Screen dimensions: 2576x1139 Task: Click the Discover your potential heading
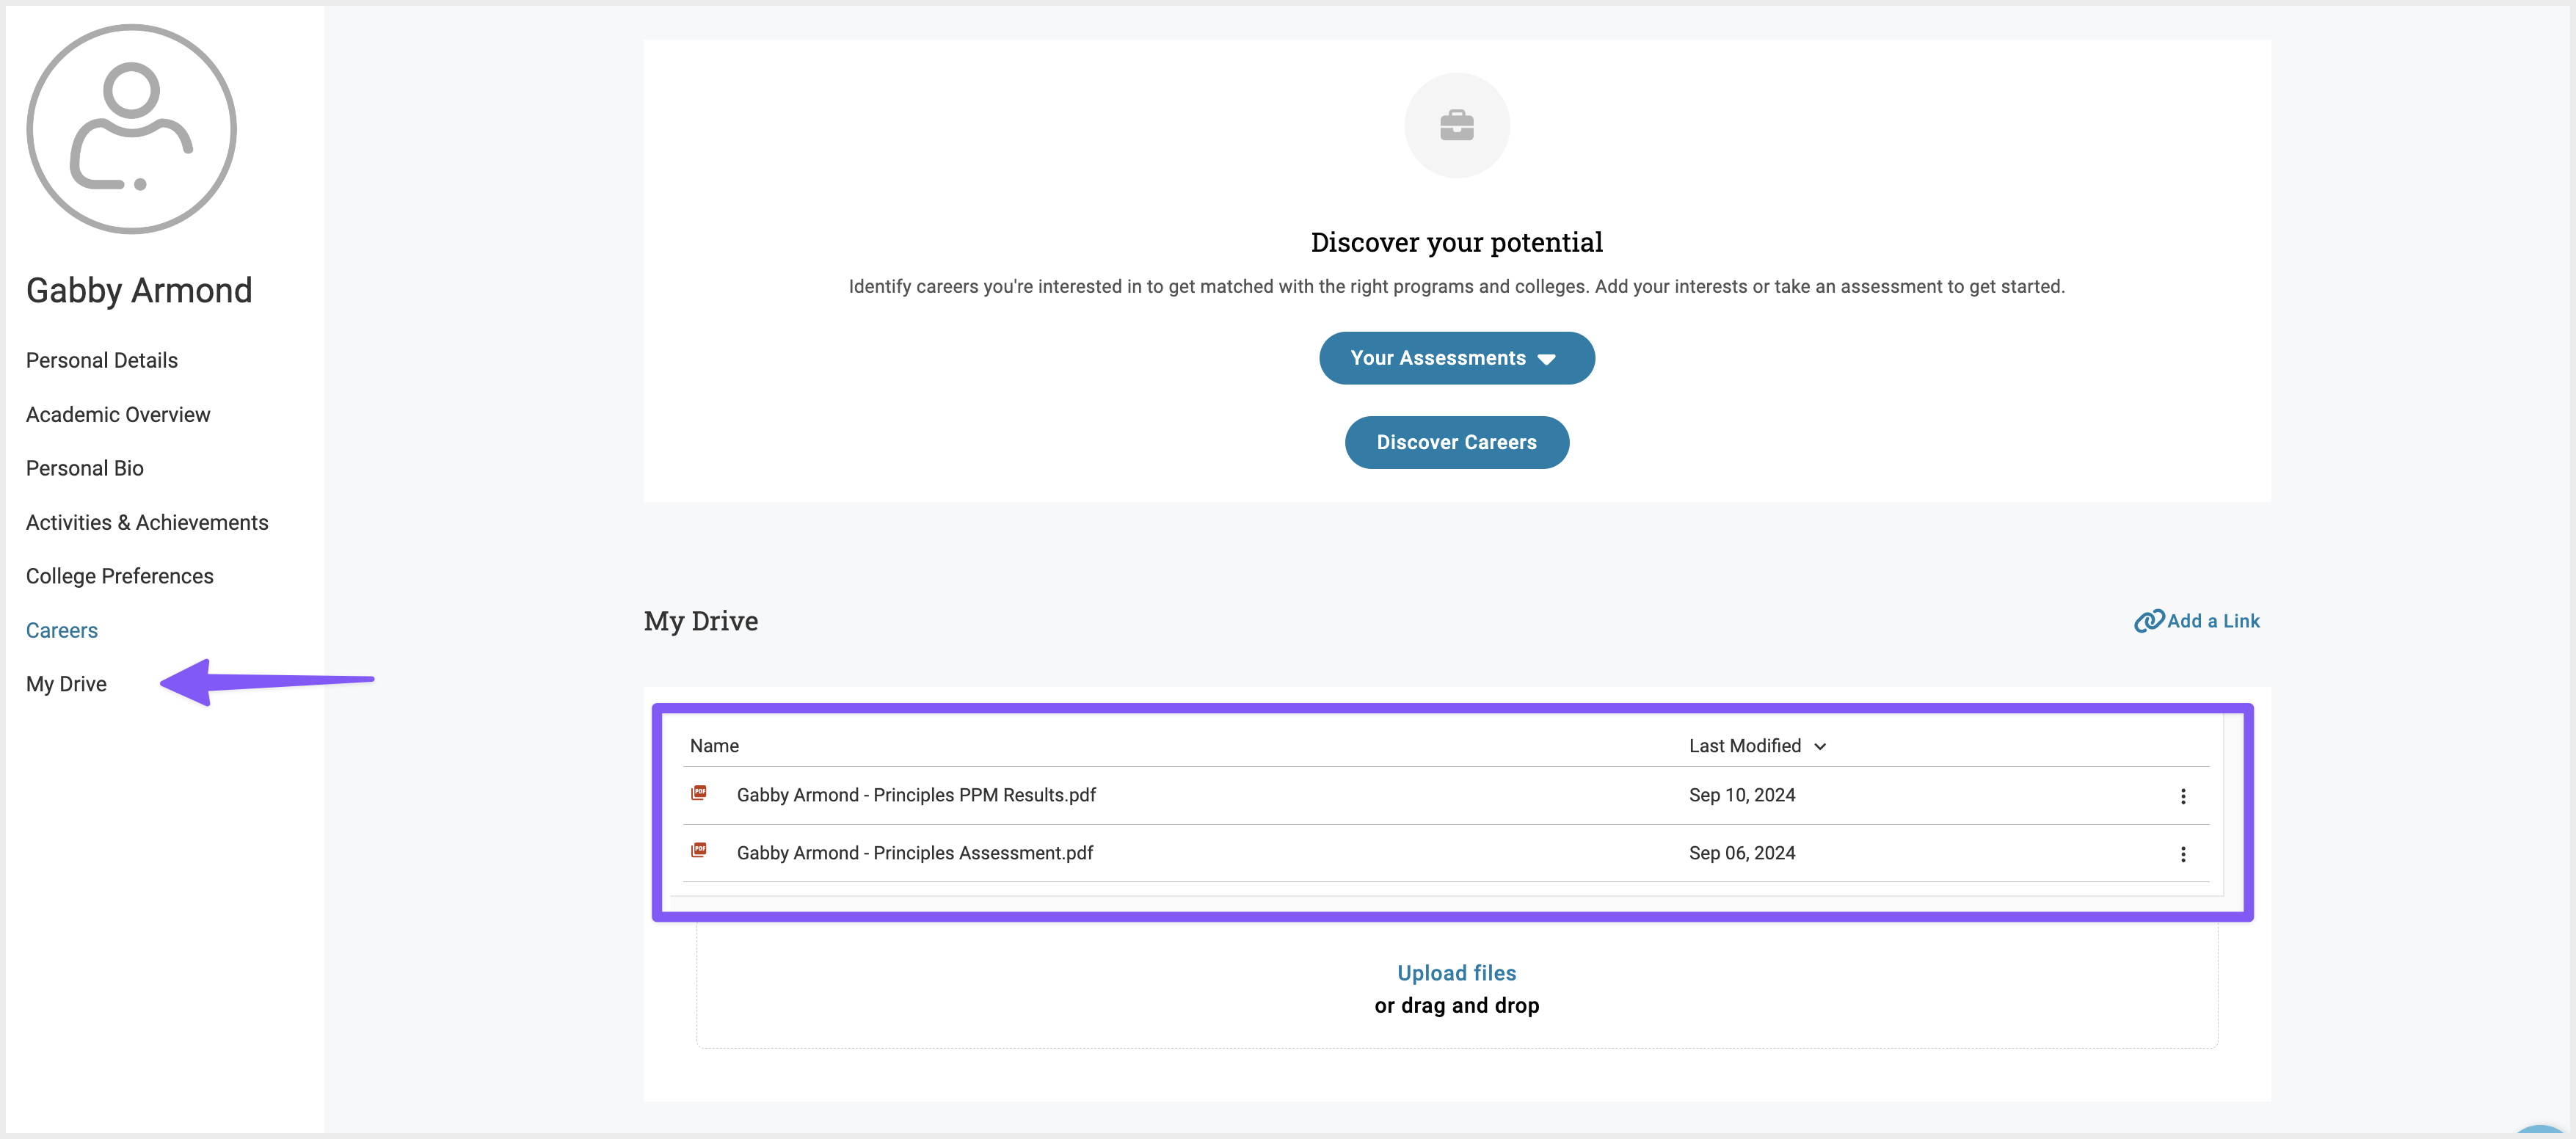1456,242
